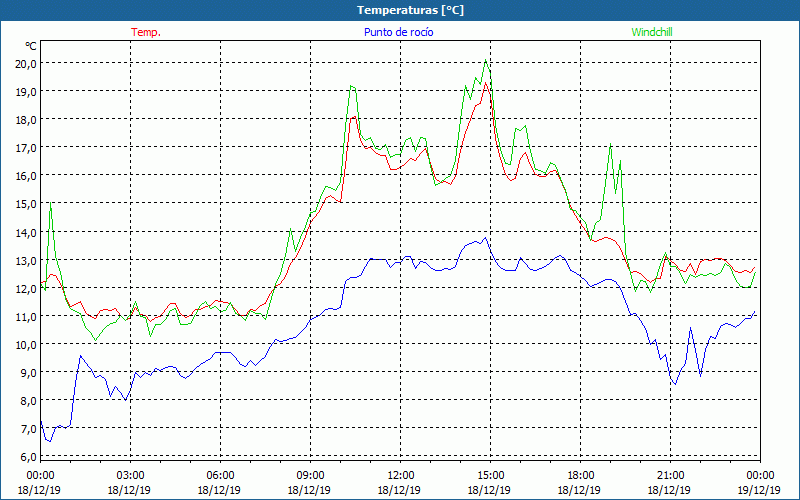Click the 18,0 y-axis value
Screen dimensions: 800x500
pyautogui.click(x=27, y=120)
